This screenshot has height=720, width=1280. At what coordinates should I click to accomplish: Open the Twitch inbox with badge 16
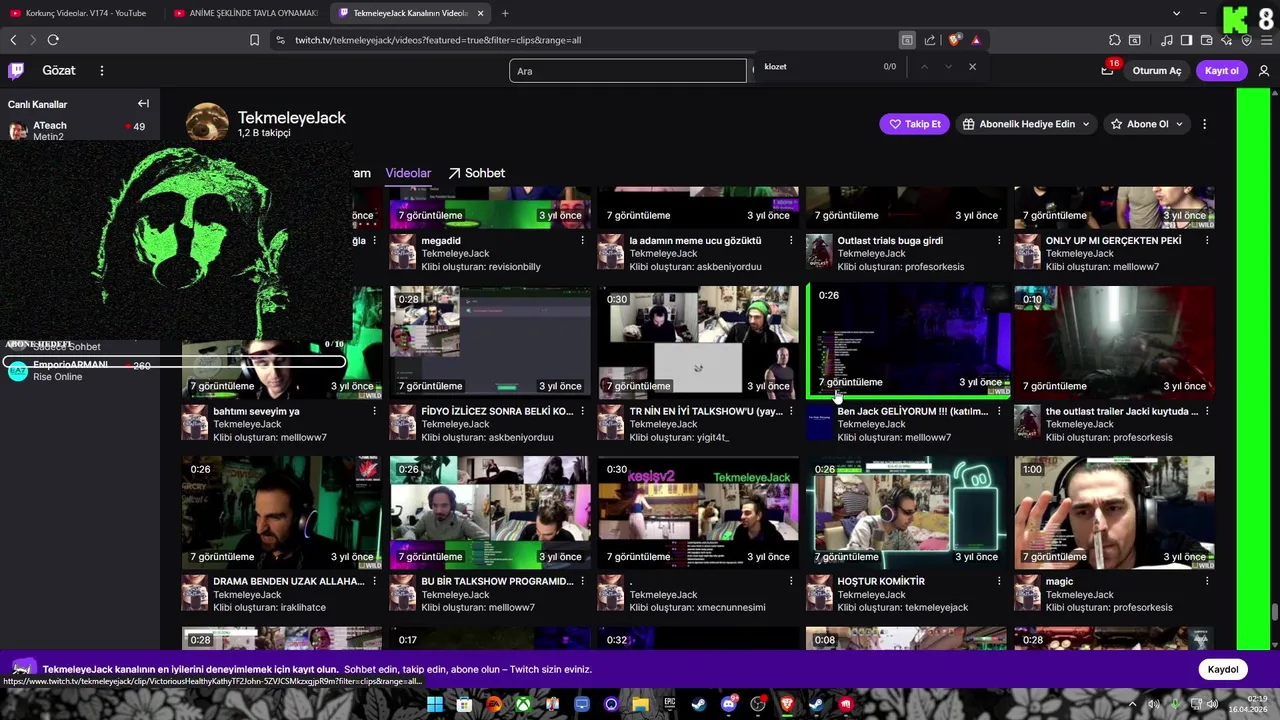click(1107, 70)
